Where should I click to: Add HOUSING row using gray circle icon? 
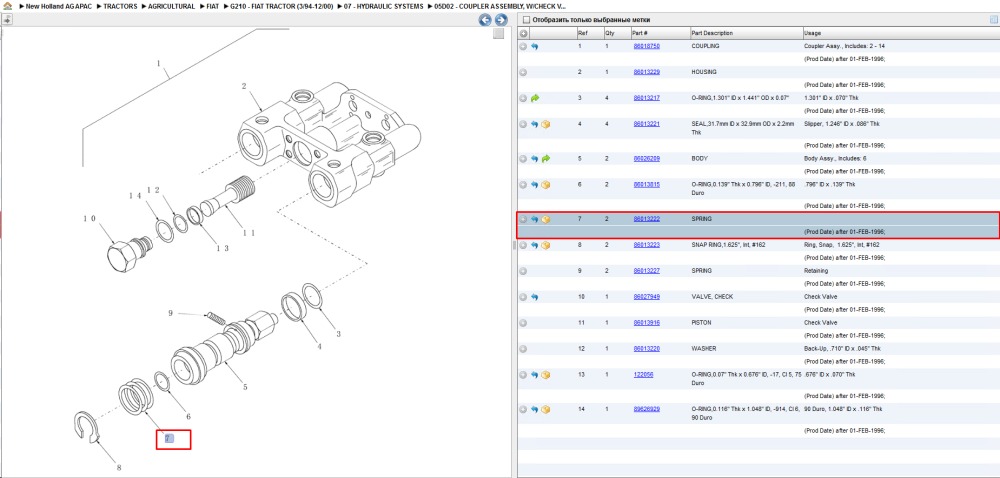(x=523, y=72)
